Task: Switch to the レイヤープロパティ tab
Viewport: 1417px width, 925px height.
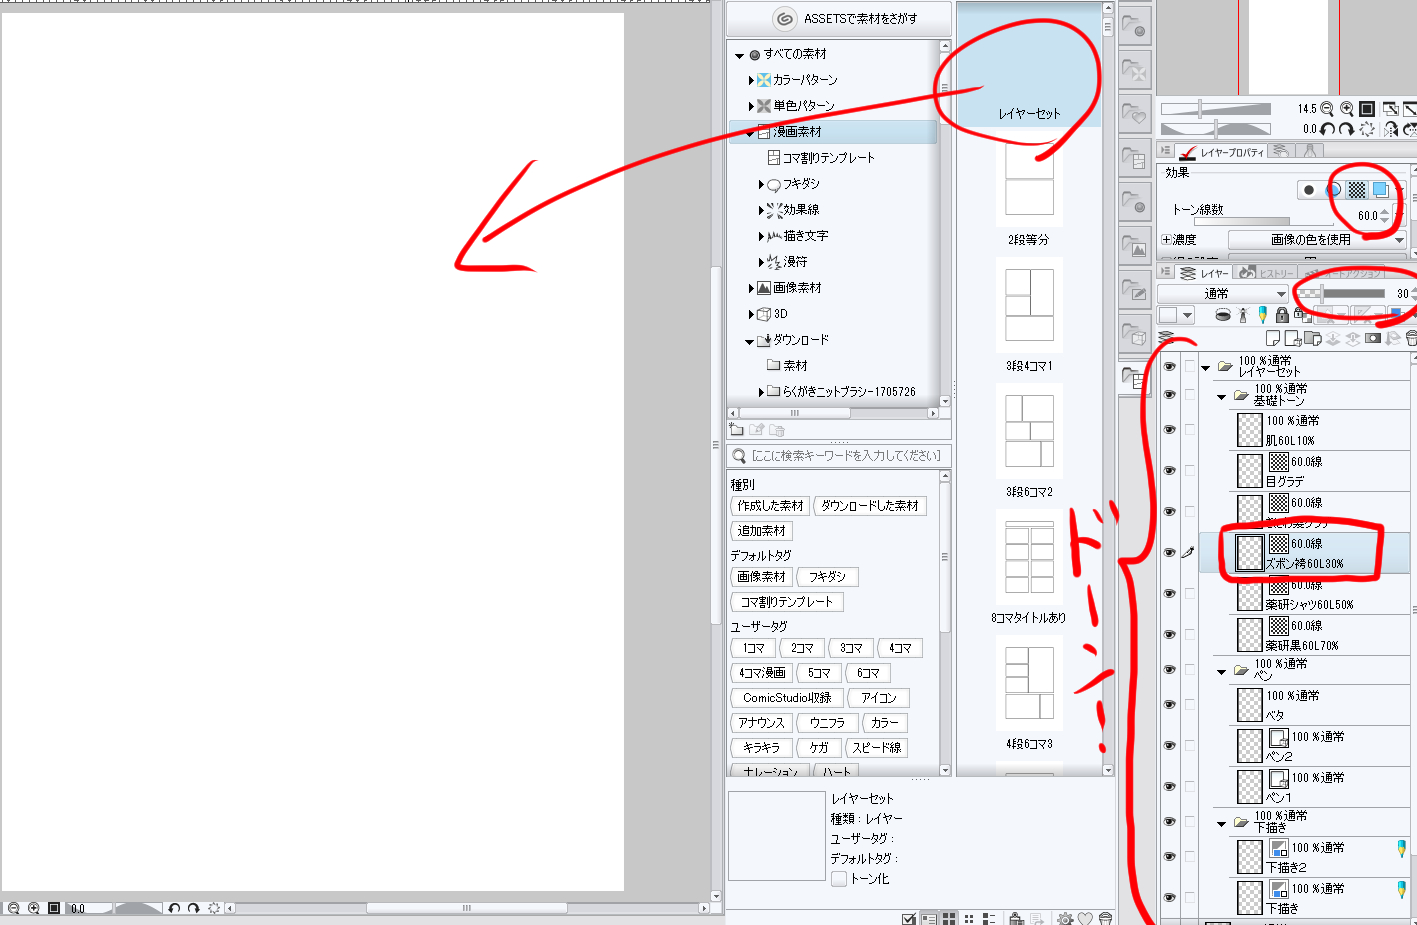Action: (1222, 152)
